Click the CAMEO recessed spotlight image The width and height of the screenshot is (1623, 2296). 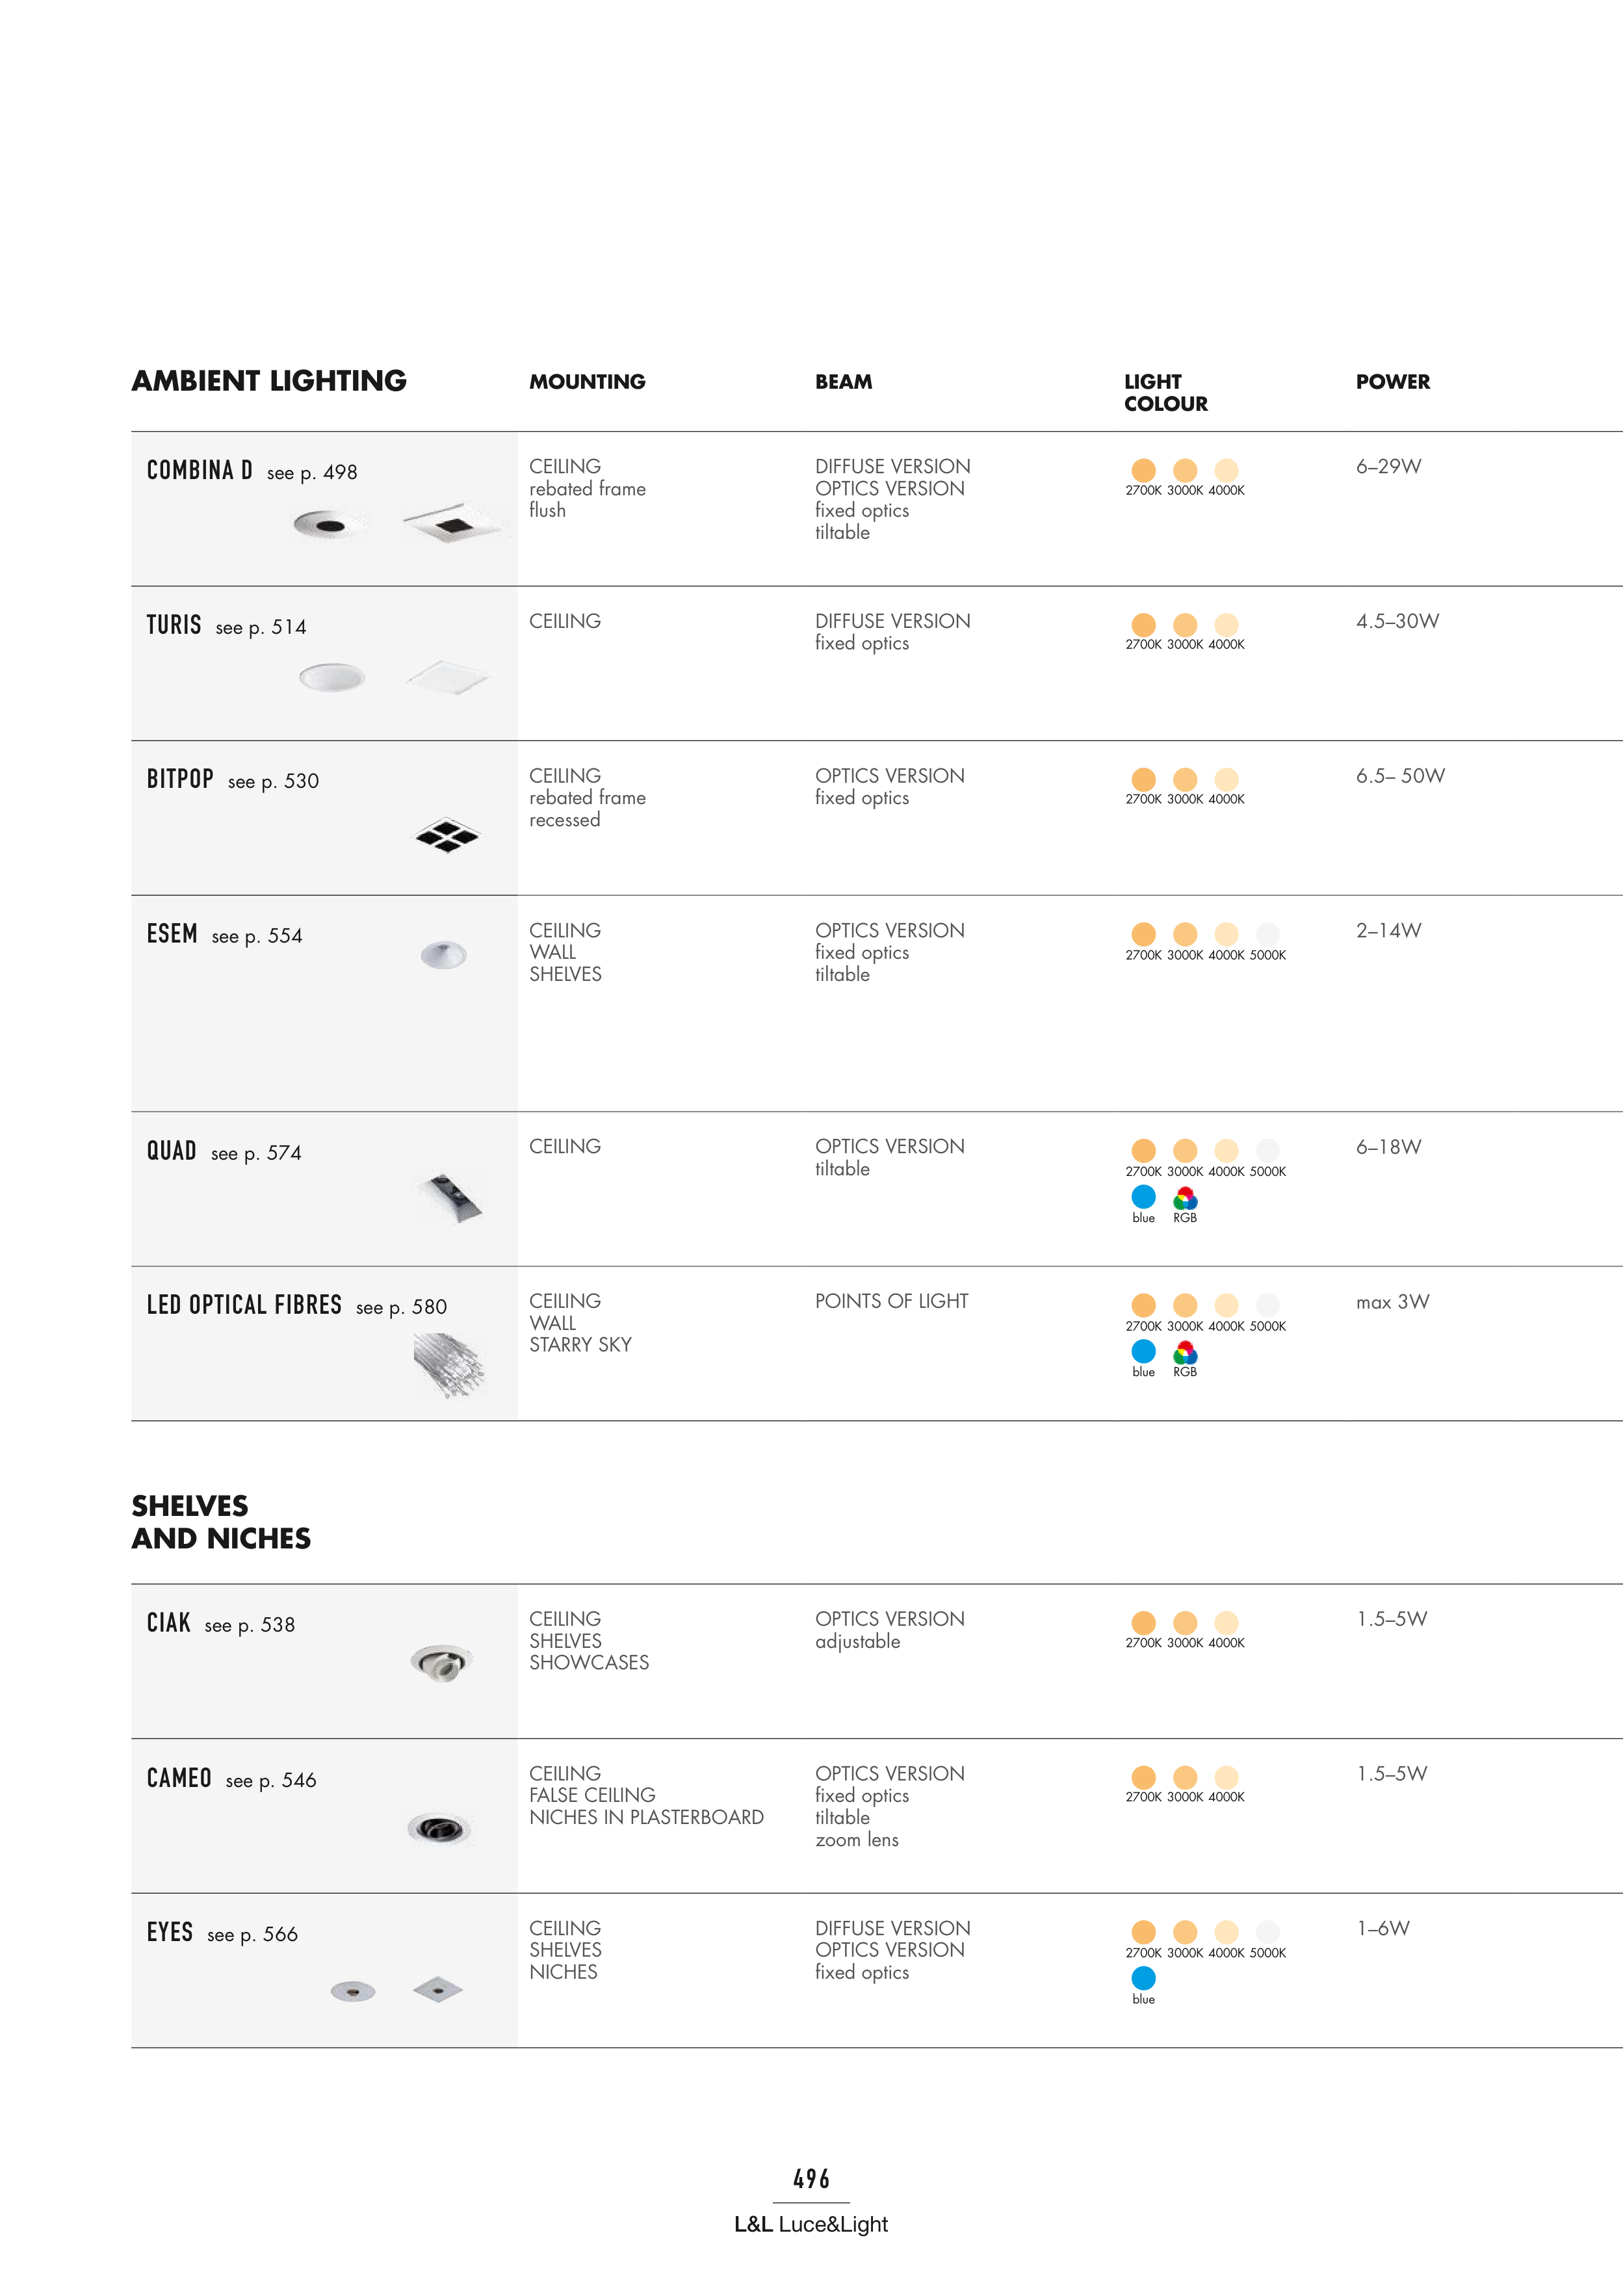click(439, 1829)
